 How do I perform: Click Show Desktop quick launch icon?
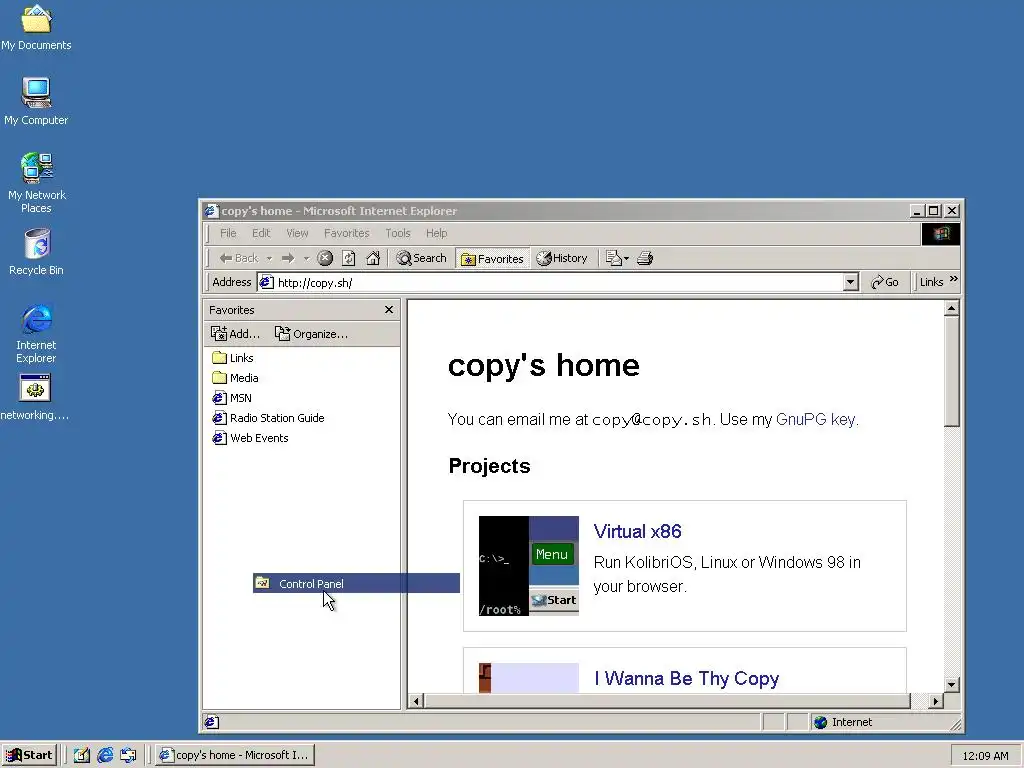pyautogui.click(x=82, y=755)
